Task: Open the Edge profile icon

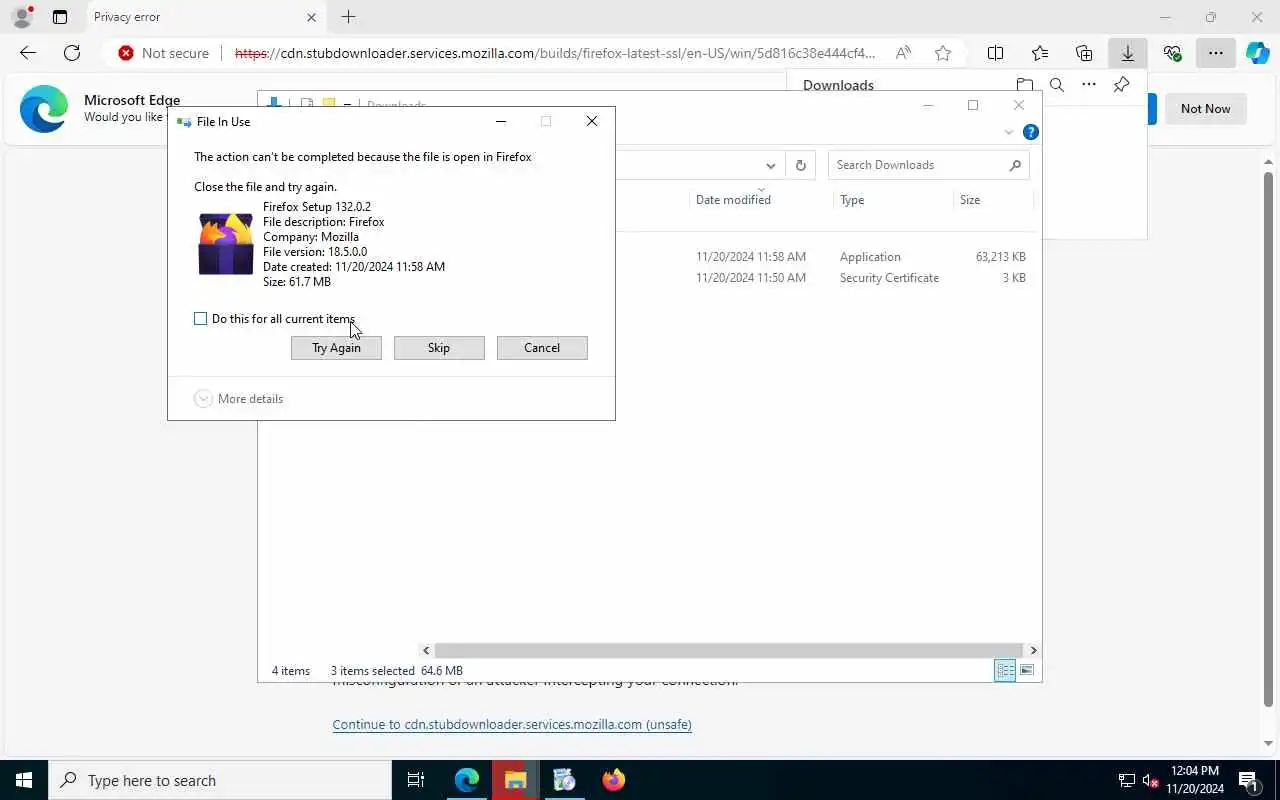Action: tap(22, 17)
